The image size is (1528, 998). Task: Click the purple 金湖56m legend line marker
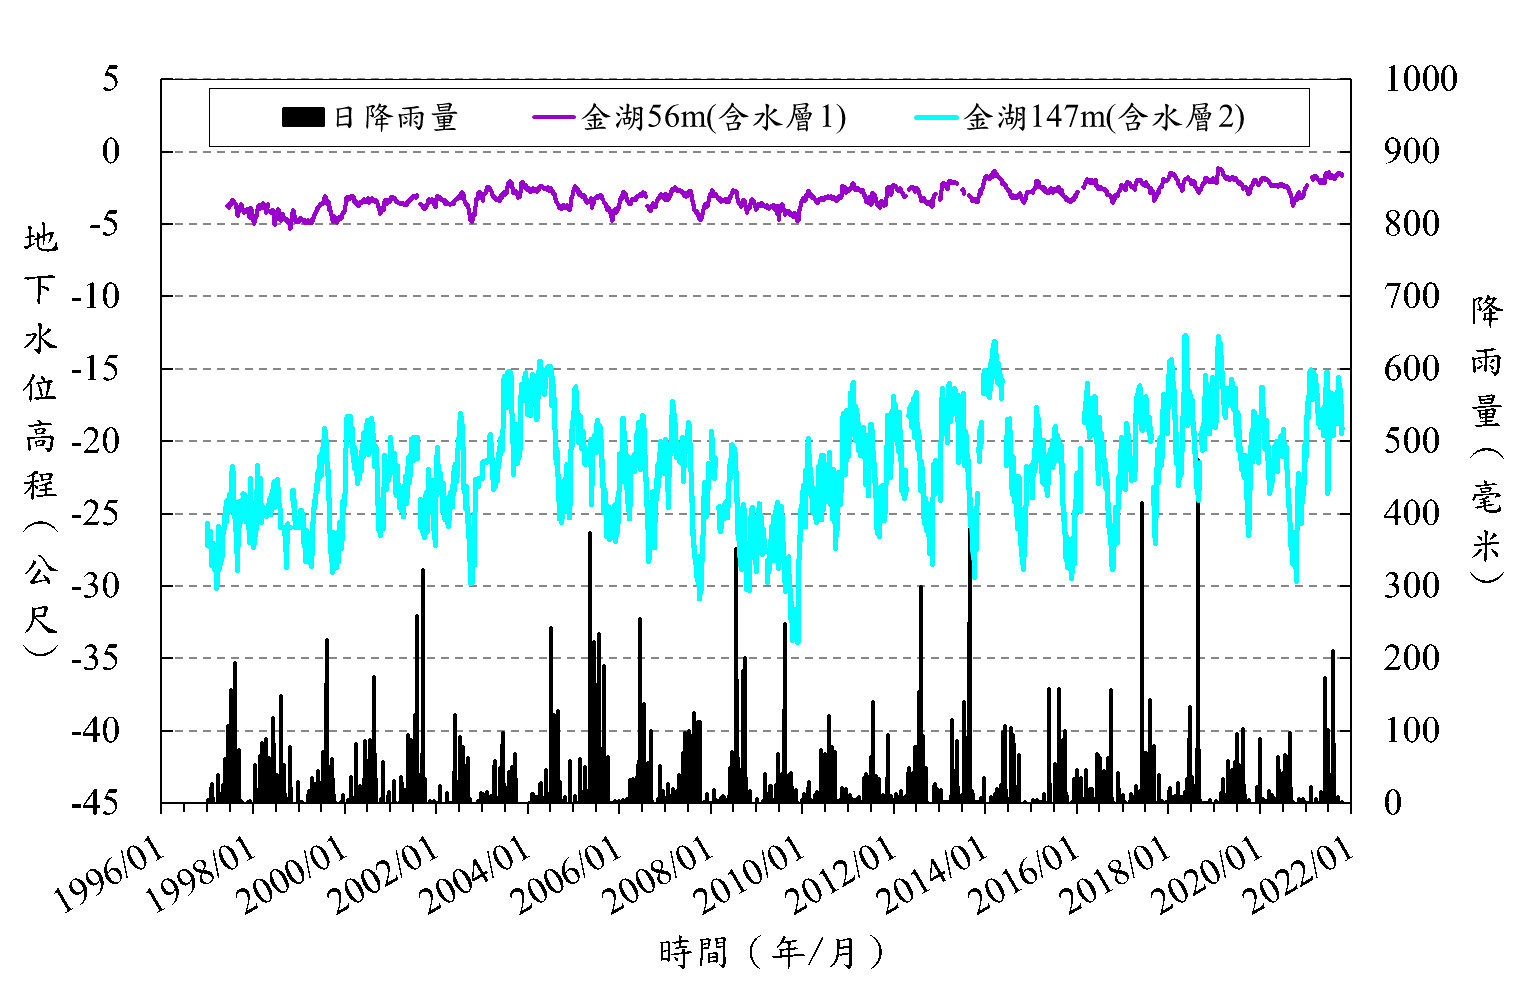(x=553, y=118)
